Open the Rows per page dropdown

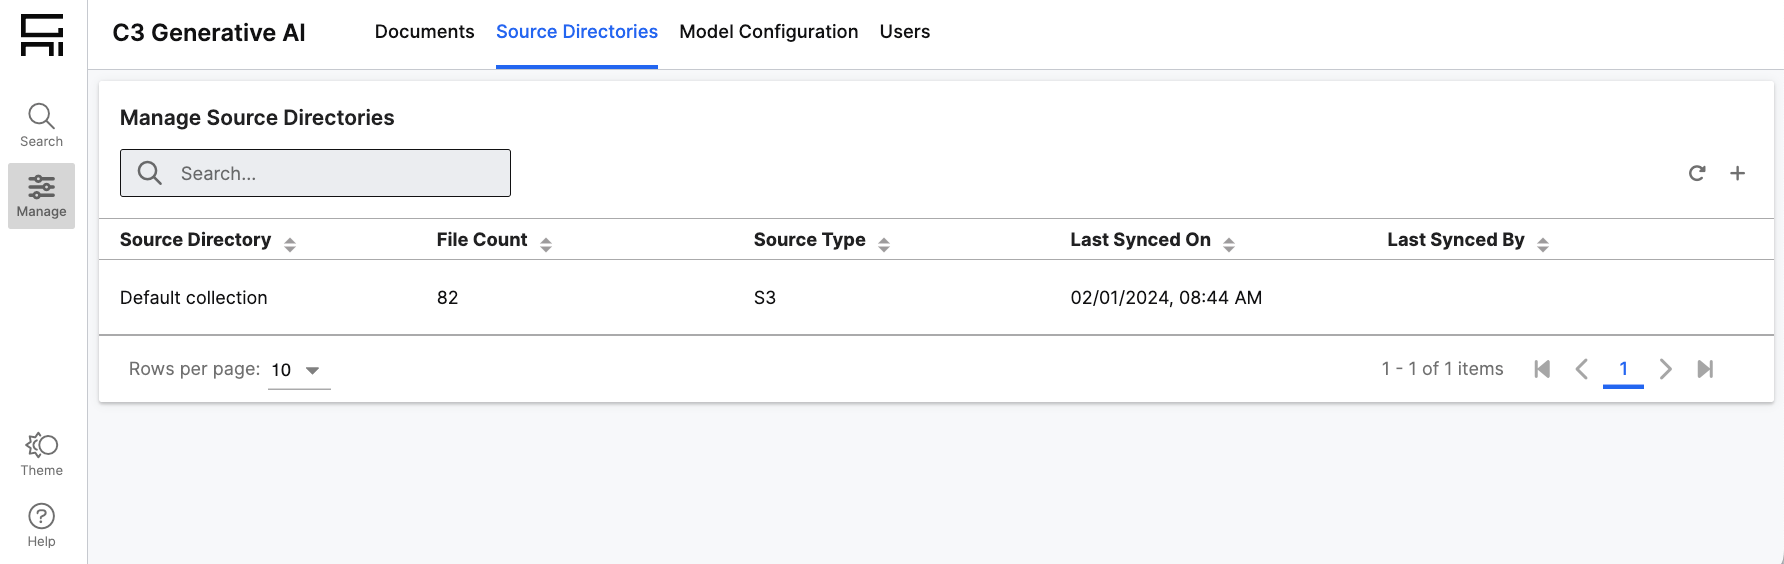click(299, 370)
